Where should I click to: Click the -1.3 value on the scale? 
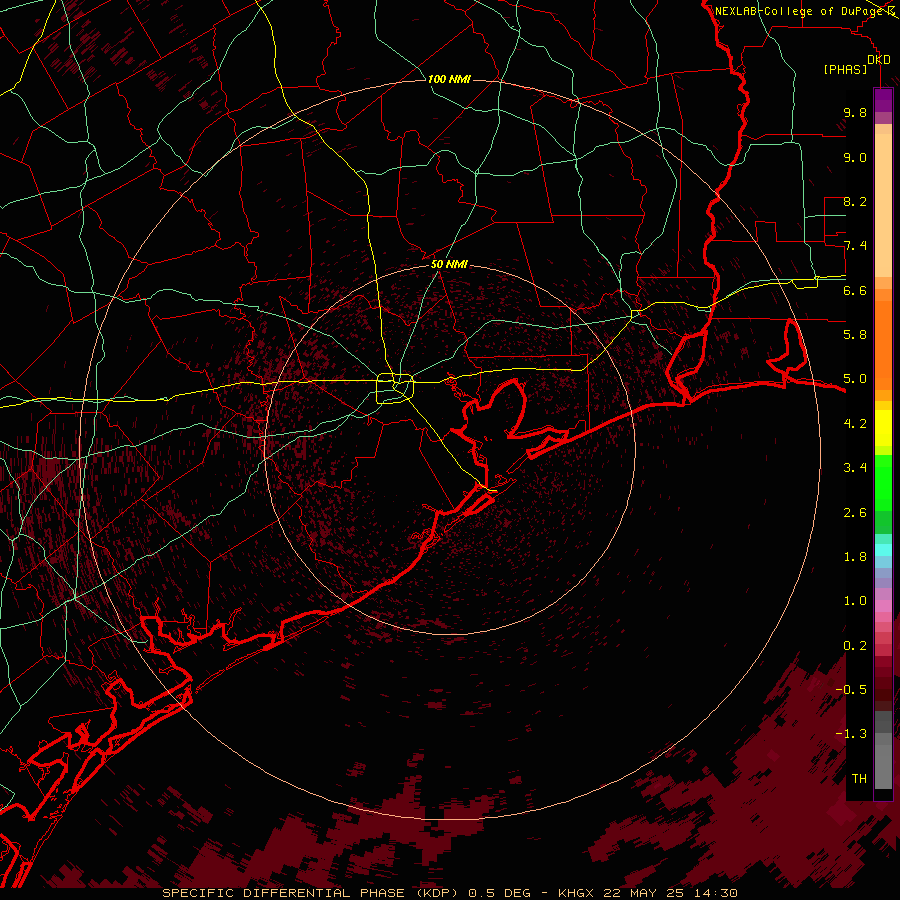(x=851, y=734)
